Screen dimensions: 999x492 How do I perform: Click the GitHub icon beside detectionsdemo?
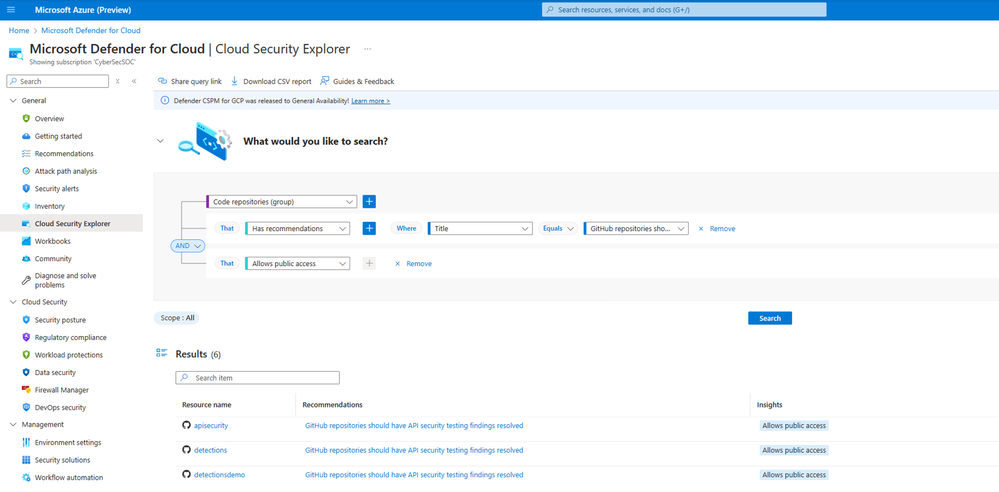click(186, 475)
